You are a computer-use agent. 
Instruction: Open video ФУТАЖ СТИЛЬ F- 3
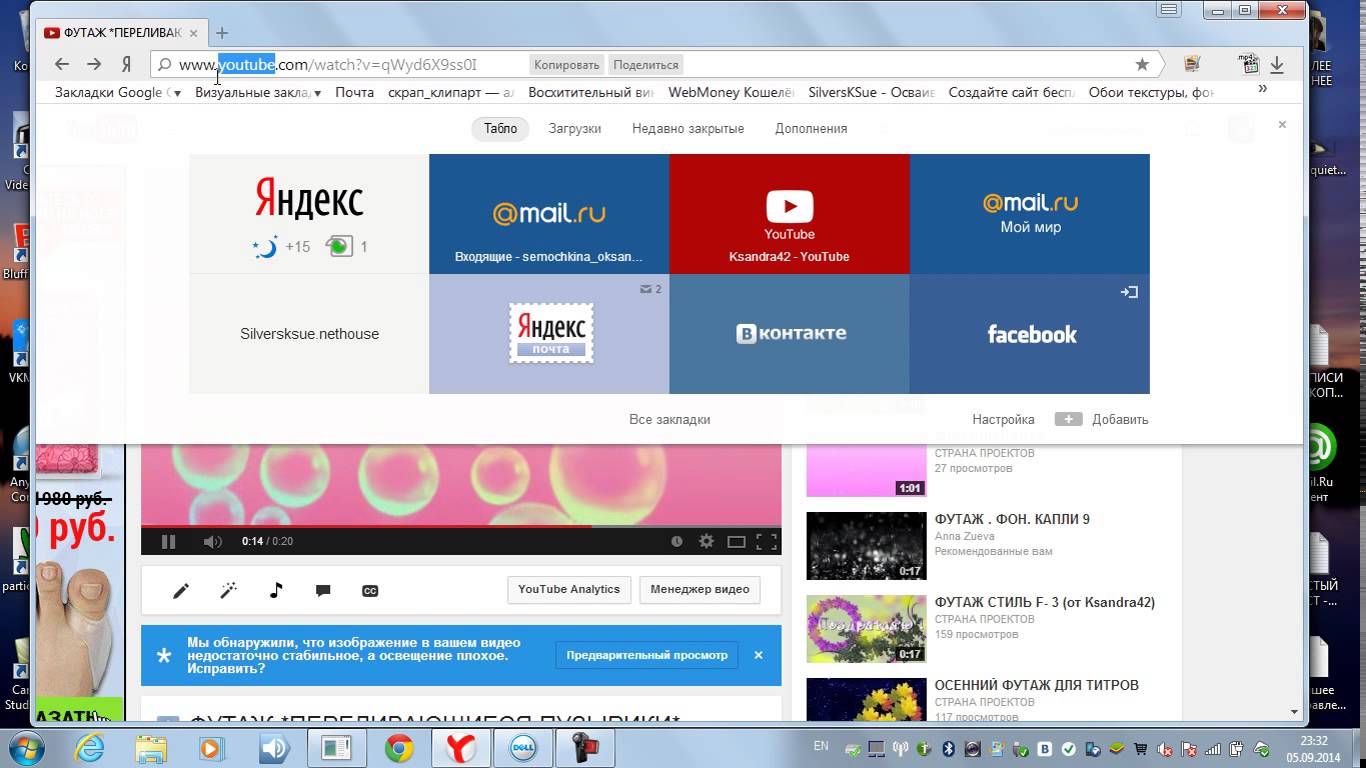coord(1044,602)
